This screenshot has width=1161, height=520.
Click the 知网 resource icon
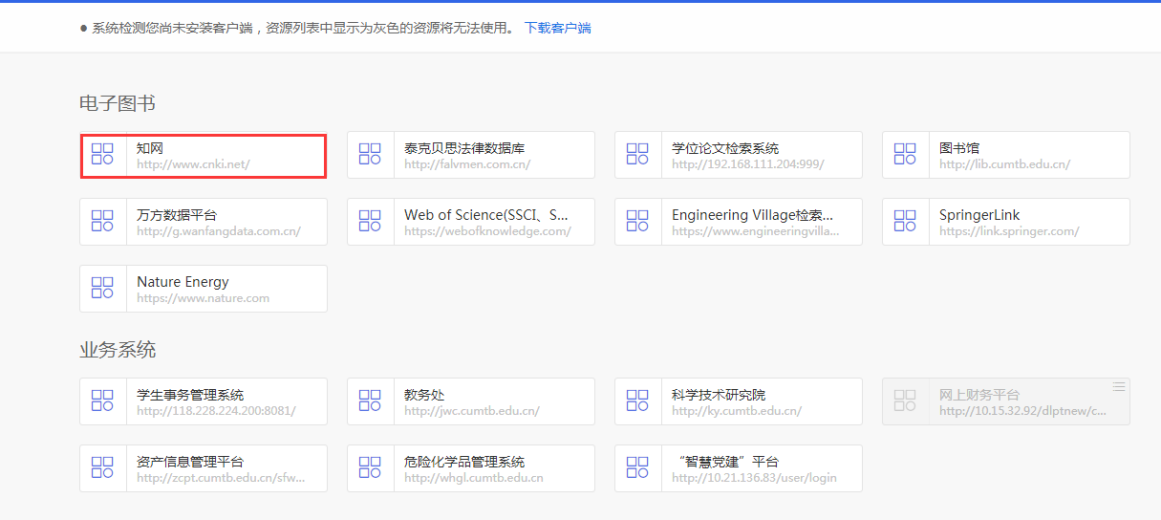103,154
